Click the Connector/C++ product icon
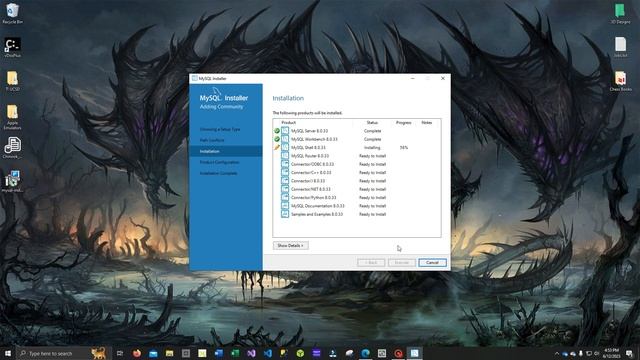The image size is (640, 360). tap(285, 172)
